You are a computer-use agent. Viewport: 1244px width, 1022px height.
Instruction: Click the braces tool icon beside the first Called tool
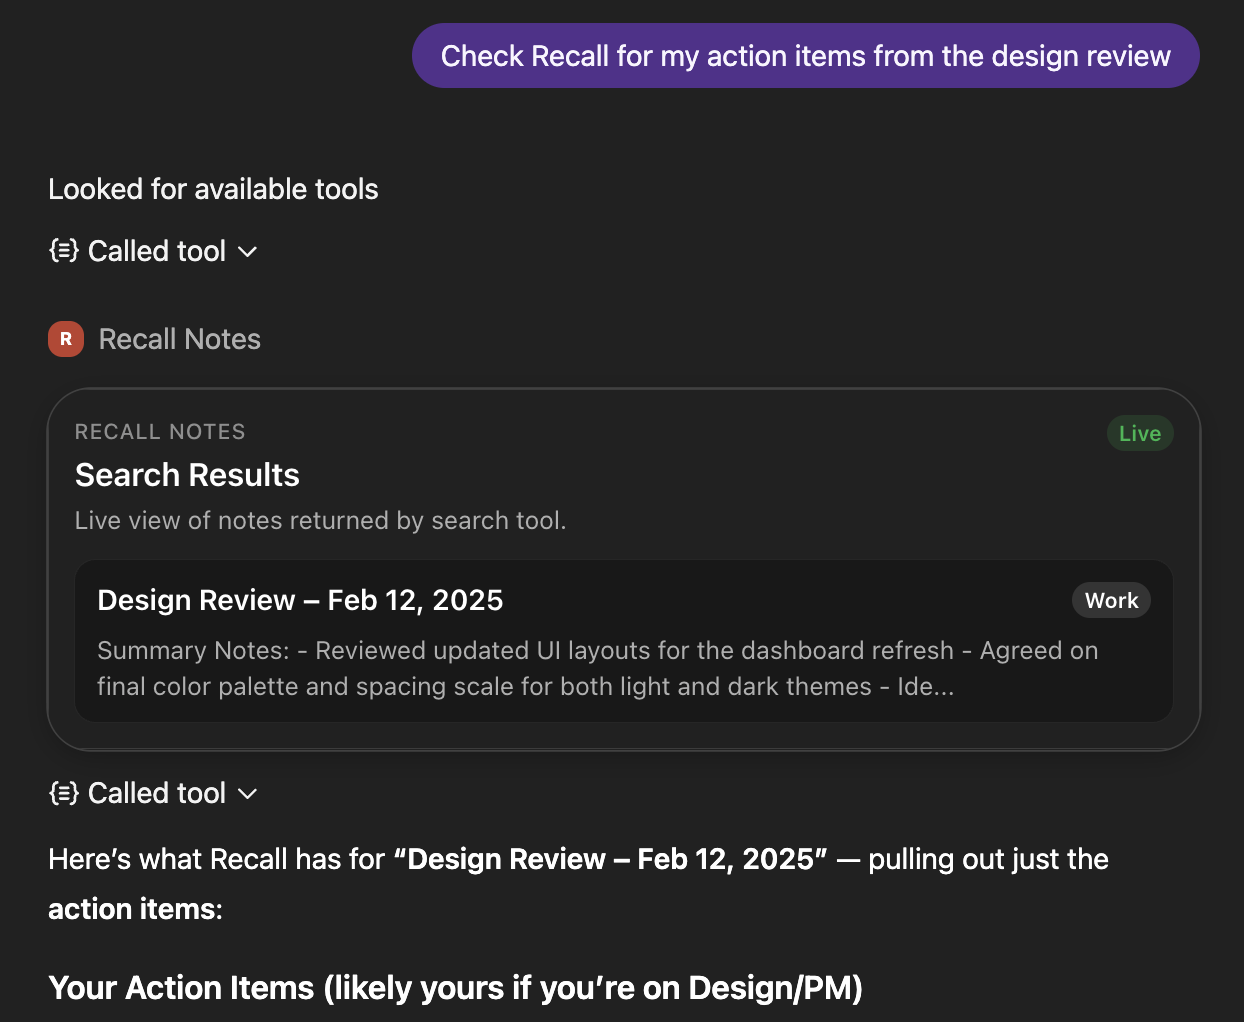63,251
